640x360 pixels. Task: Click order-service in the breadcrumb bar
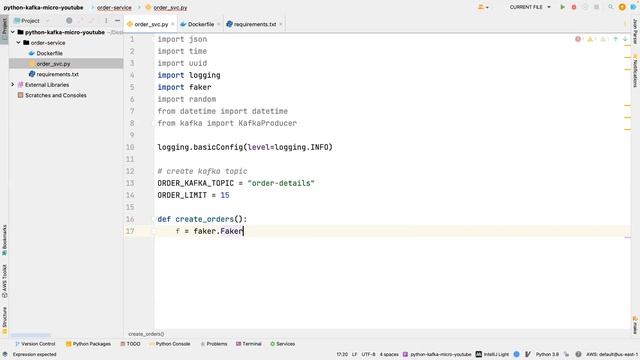(114, 7)
